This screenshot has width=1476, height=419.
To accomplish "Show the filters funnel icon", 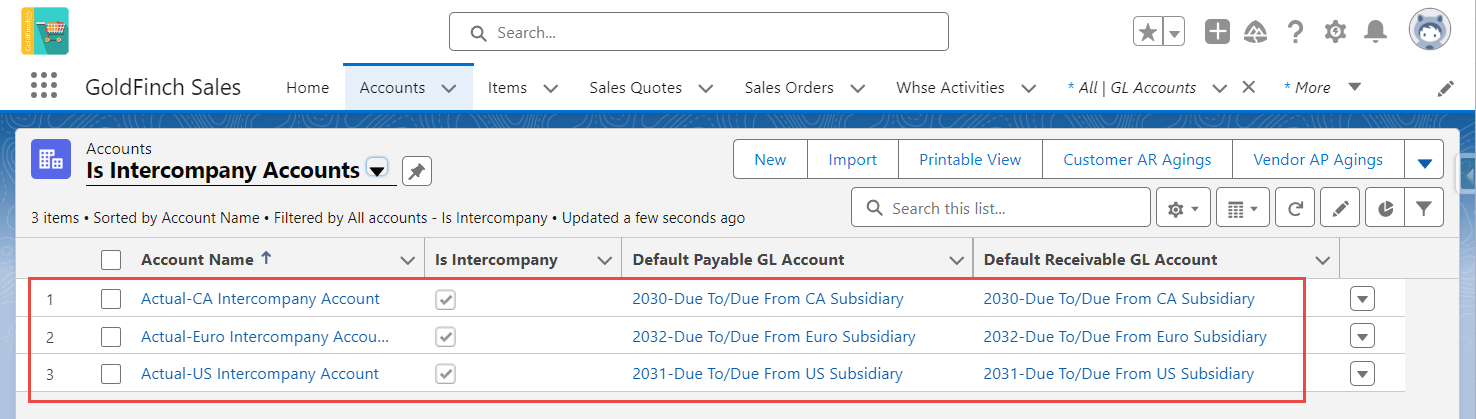I will 1423,209.
